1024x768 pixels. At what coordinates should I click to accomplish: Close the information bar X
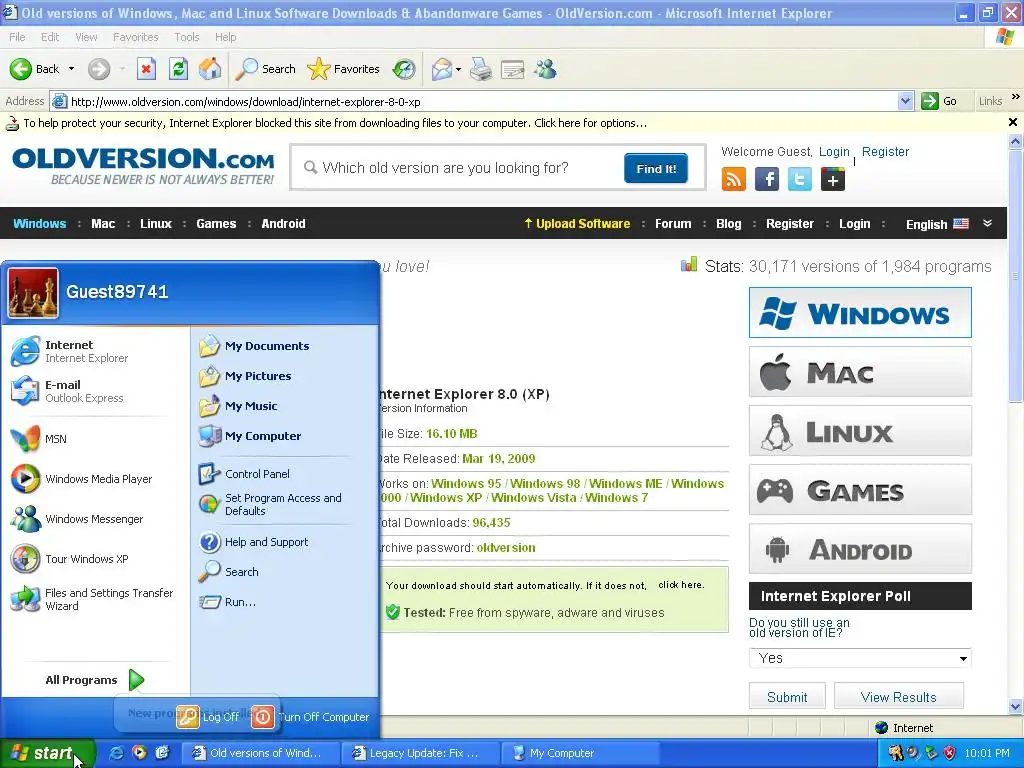pyautogui.click(x=1012, y=122)
